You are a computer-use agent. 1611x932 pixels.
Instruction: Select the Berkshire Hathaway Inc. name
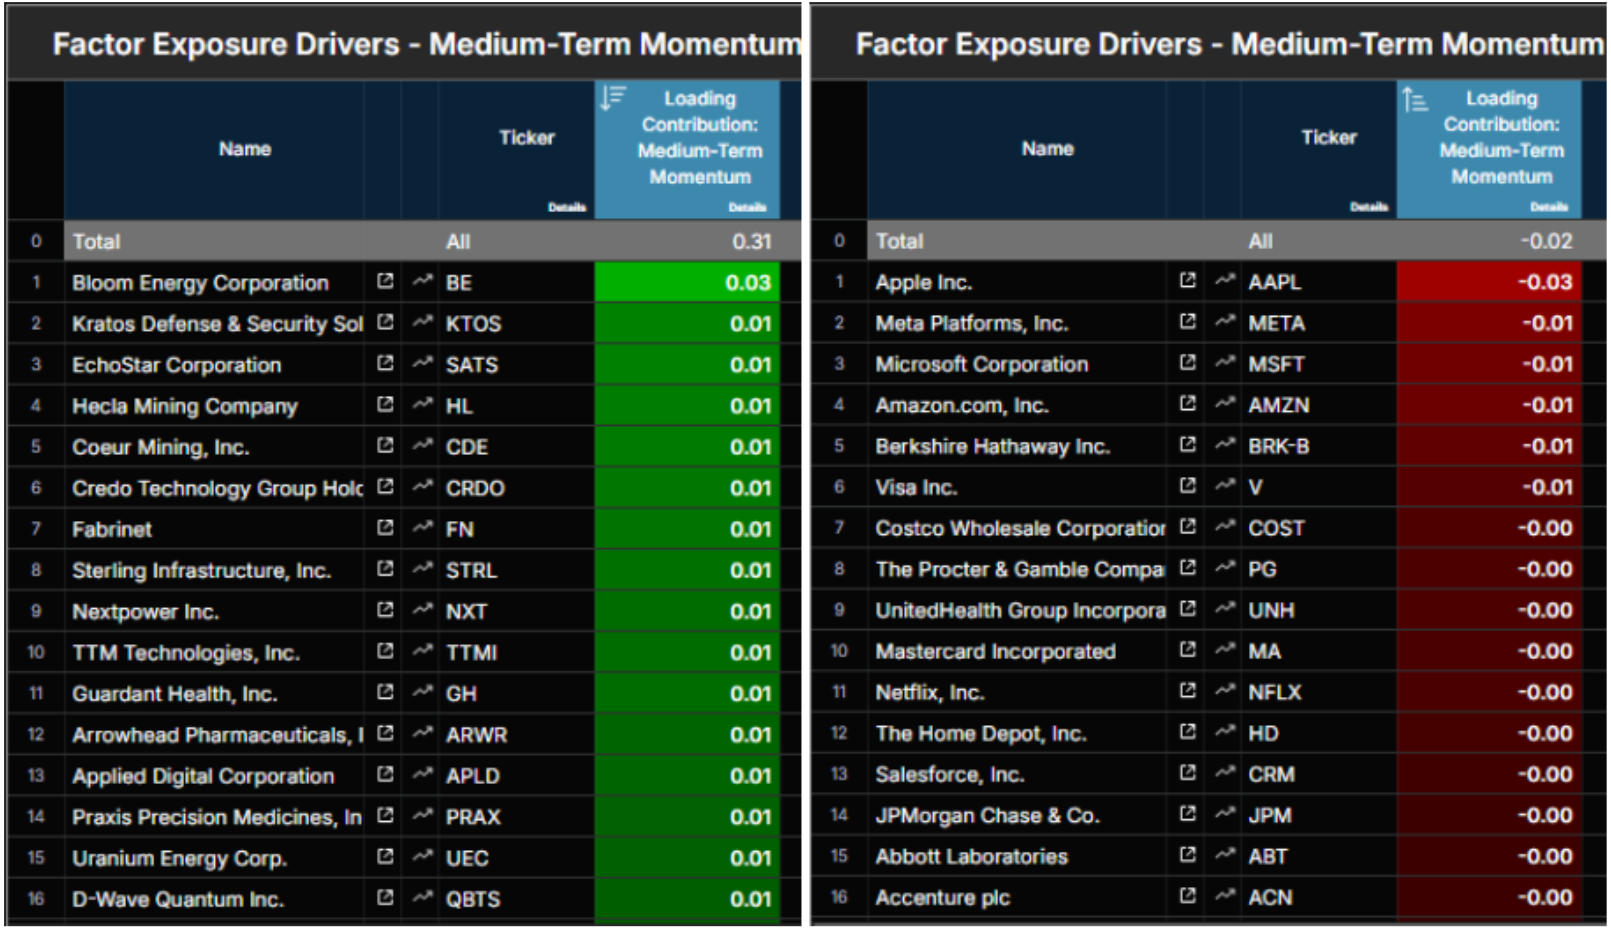click(x=992, y=446)
